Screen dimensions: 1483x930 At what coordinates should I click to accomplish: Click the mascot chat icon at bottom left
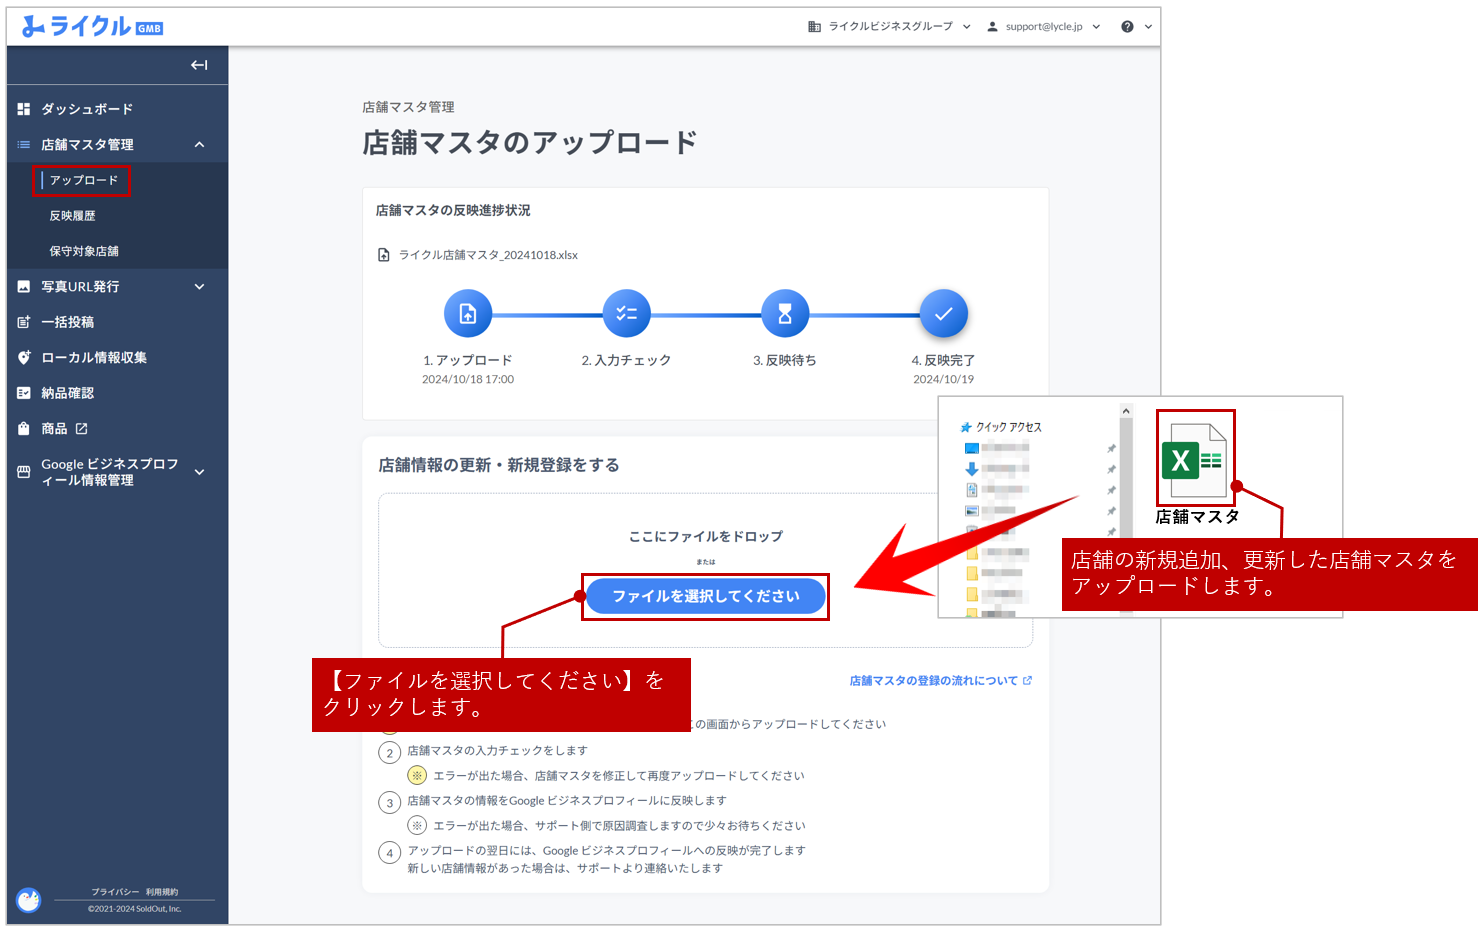click(x=29, y=900)
